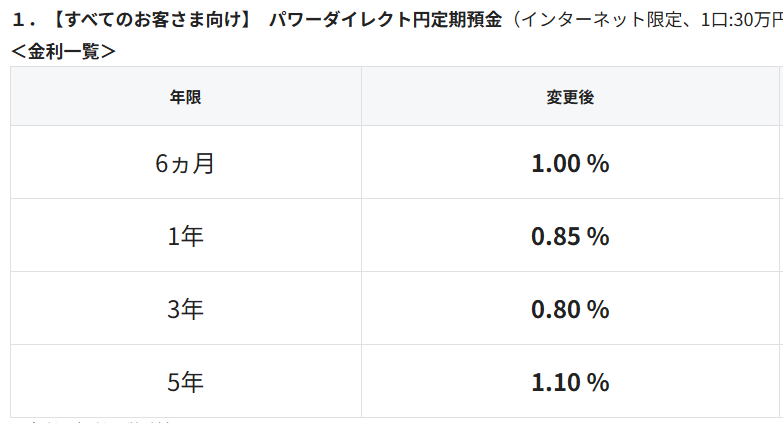783x423 pixels.
Task: Click the 3年 term cell
Action: point(186,309)
